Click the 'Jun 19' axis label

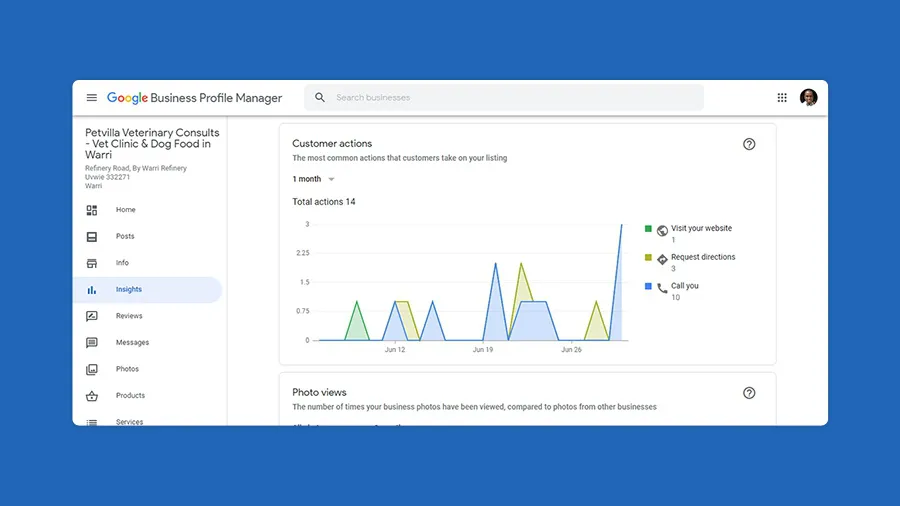[483, 349]
